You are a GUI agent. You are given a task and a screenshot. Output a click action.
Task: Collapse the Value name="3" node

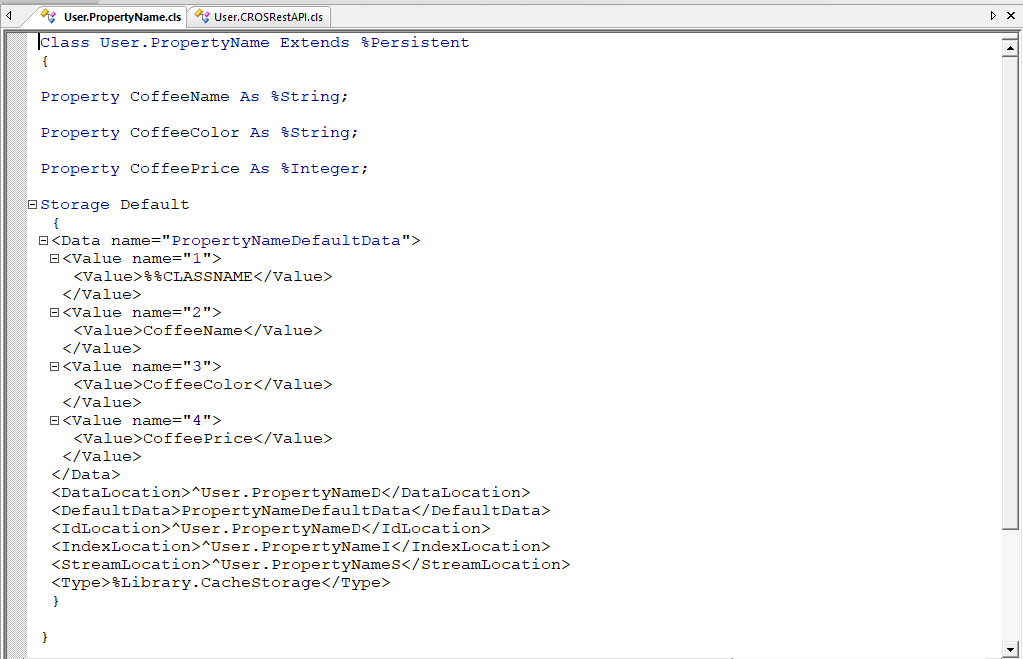pos(54,367)
